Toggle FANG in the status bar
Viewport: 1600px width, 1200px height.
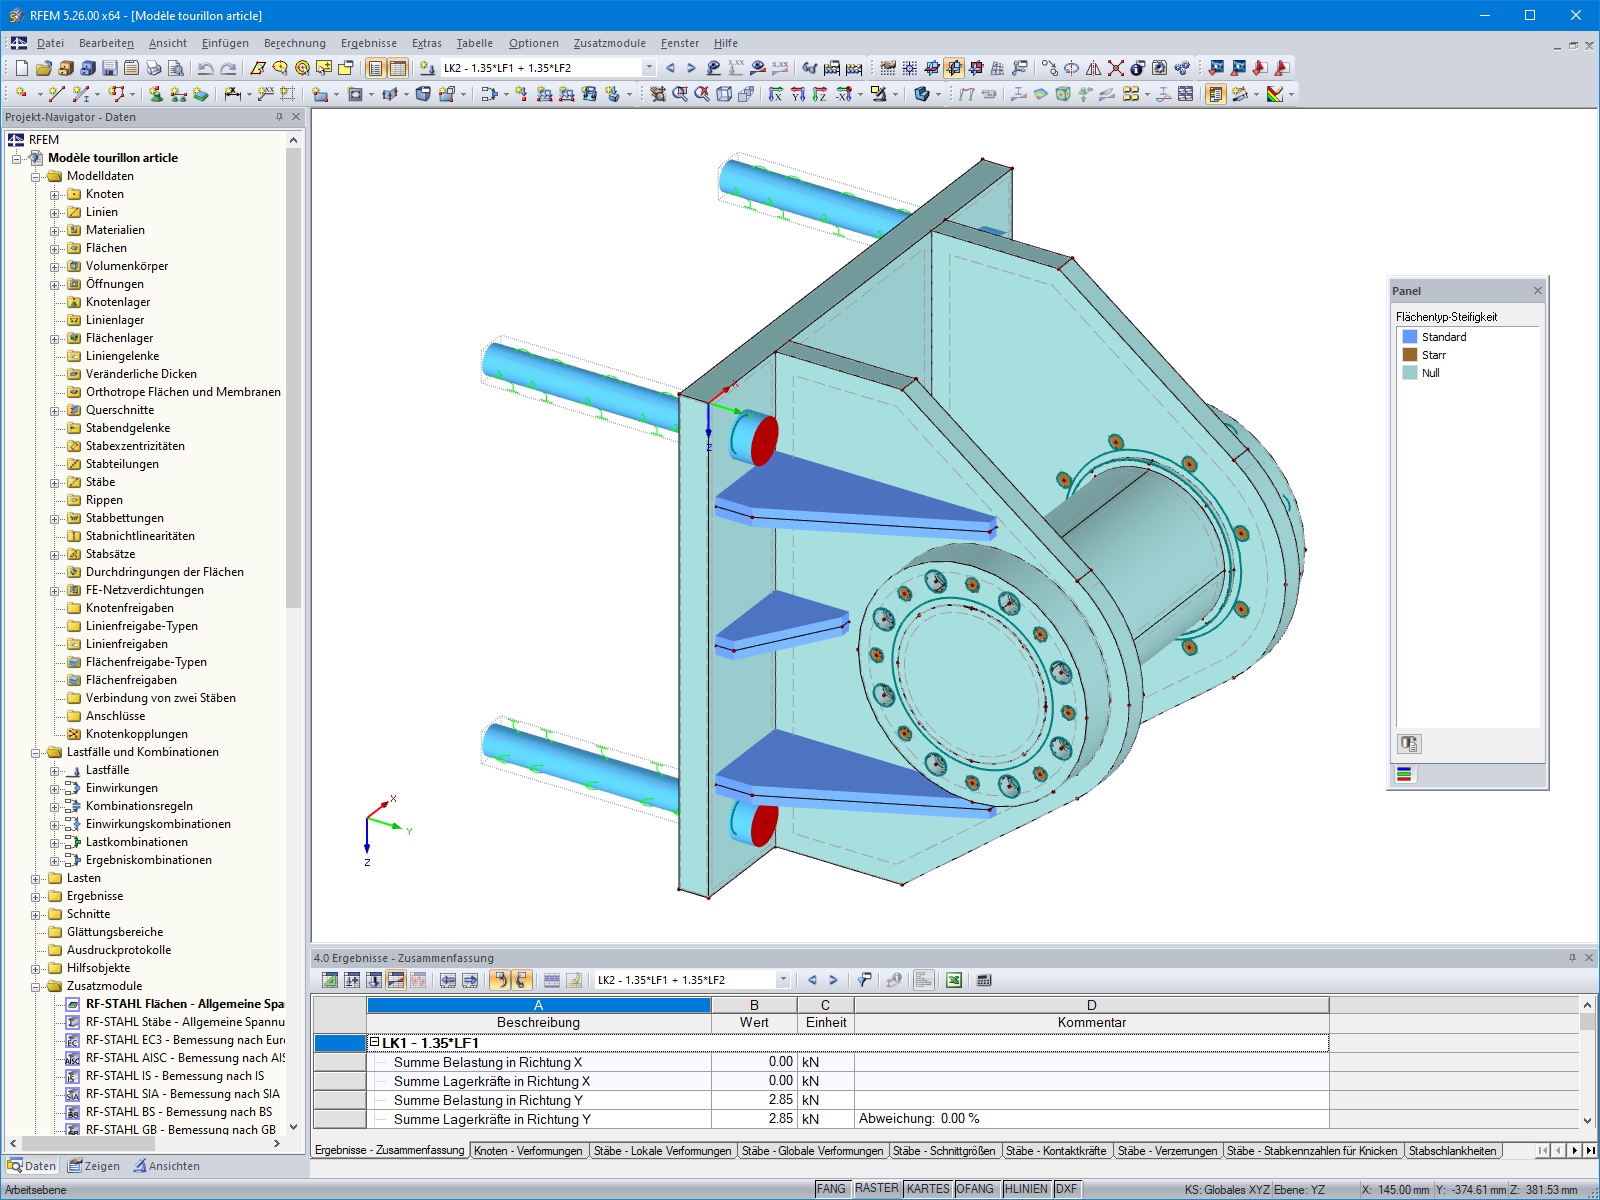pos(832,1188)
